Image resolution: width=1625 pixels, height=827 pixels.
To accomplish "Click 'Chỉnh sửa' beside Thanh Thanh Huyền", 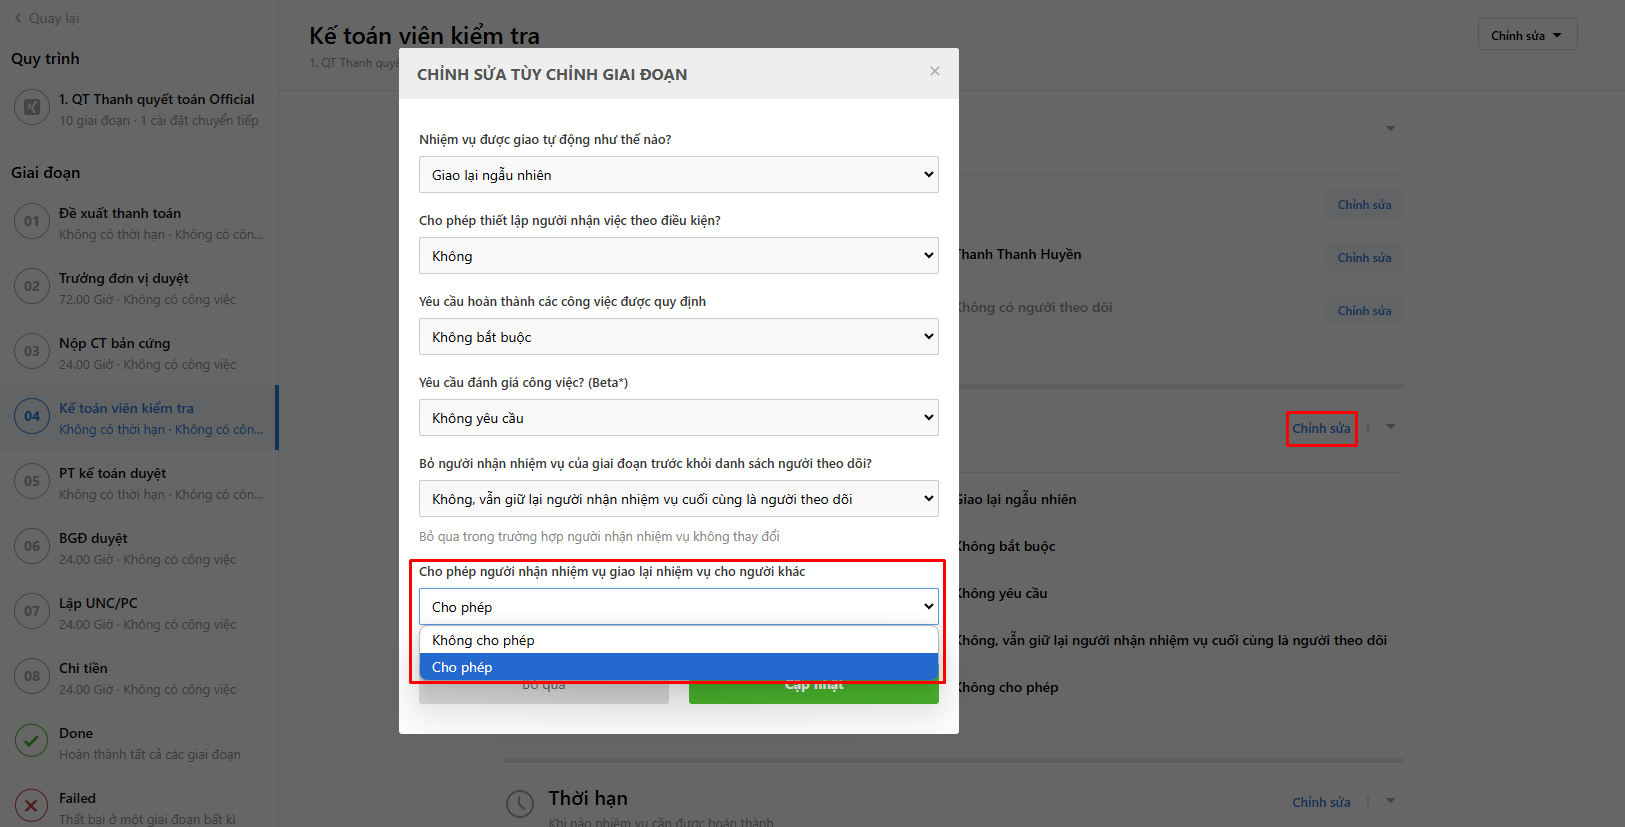I will 1364,258.
